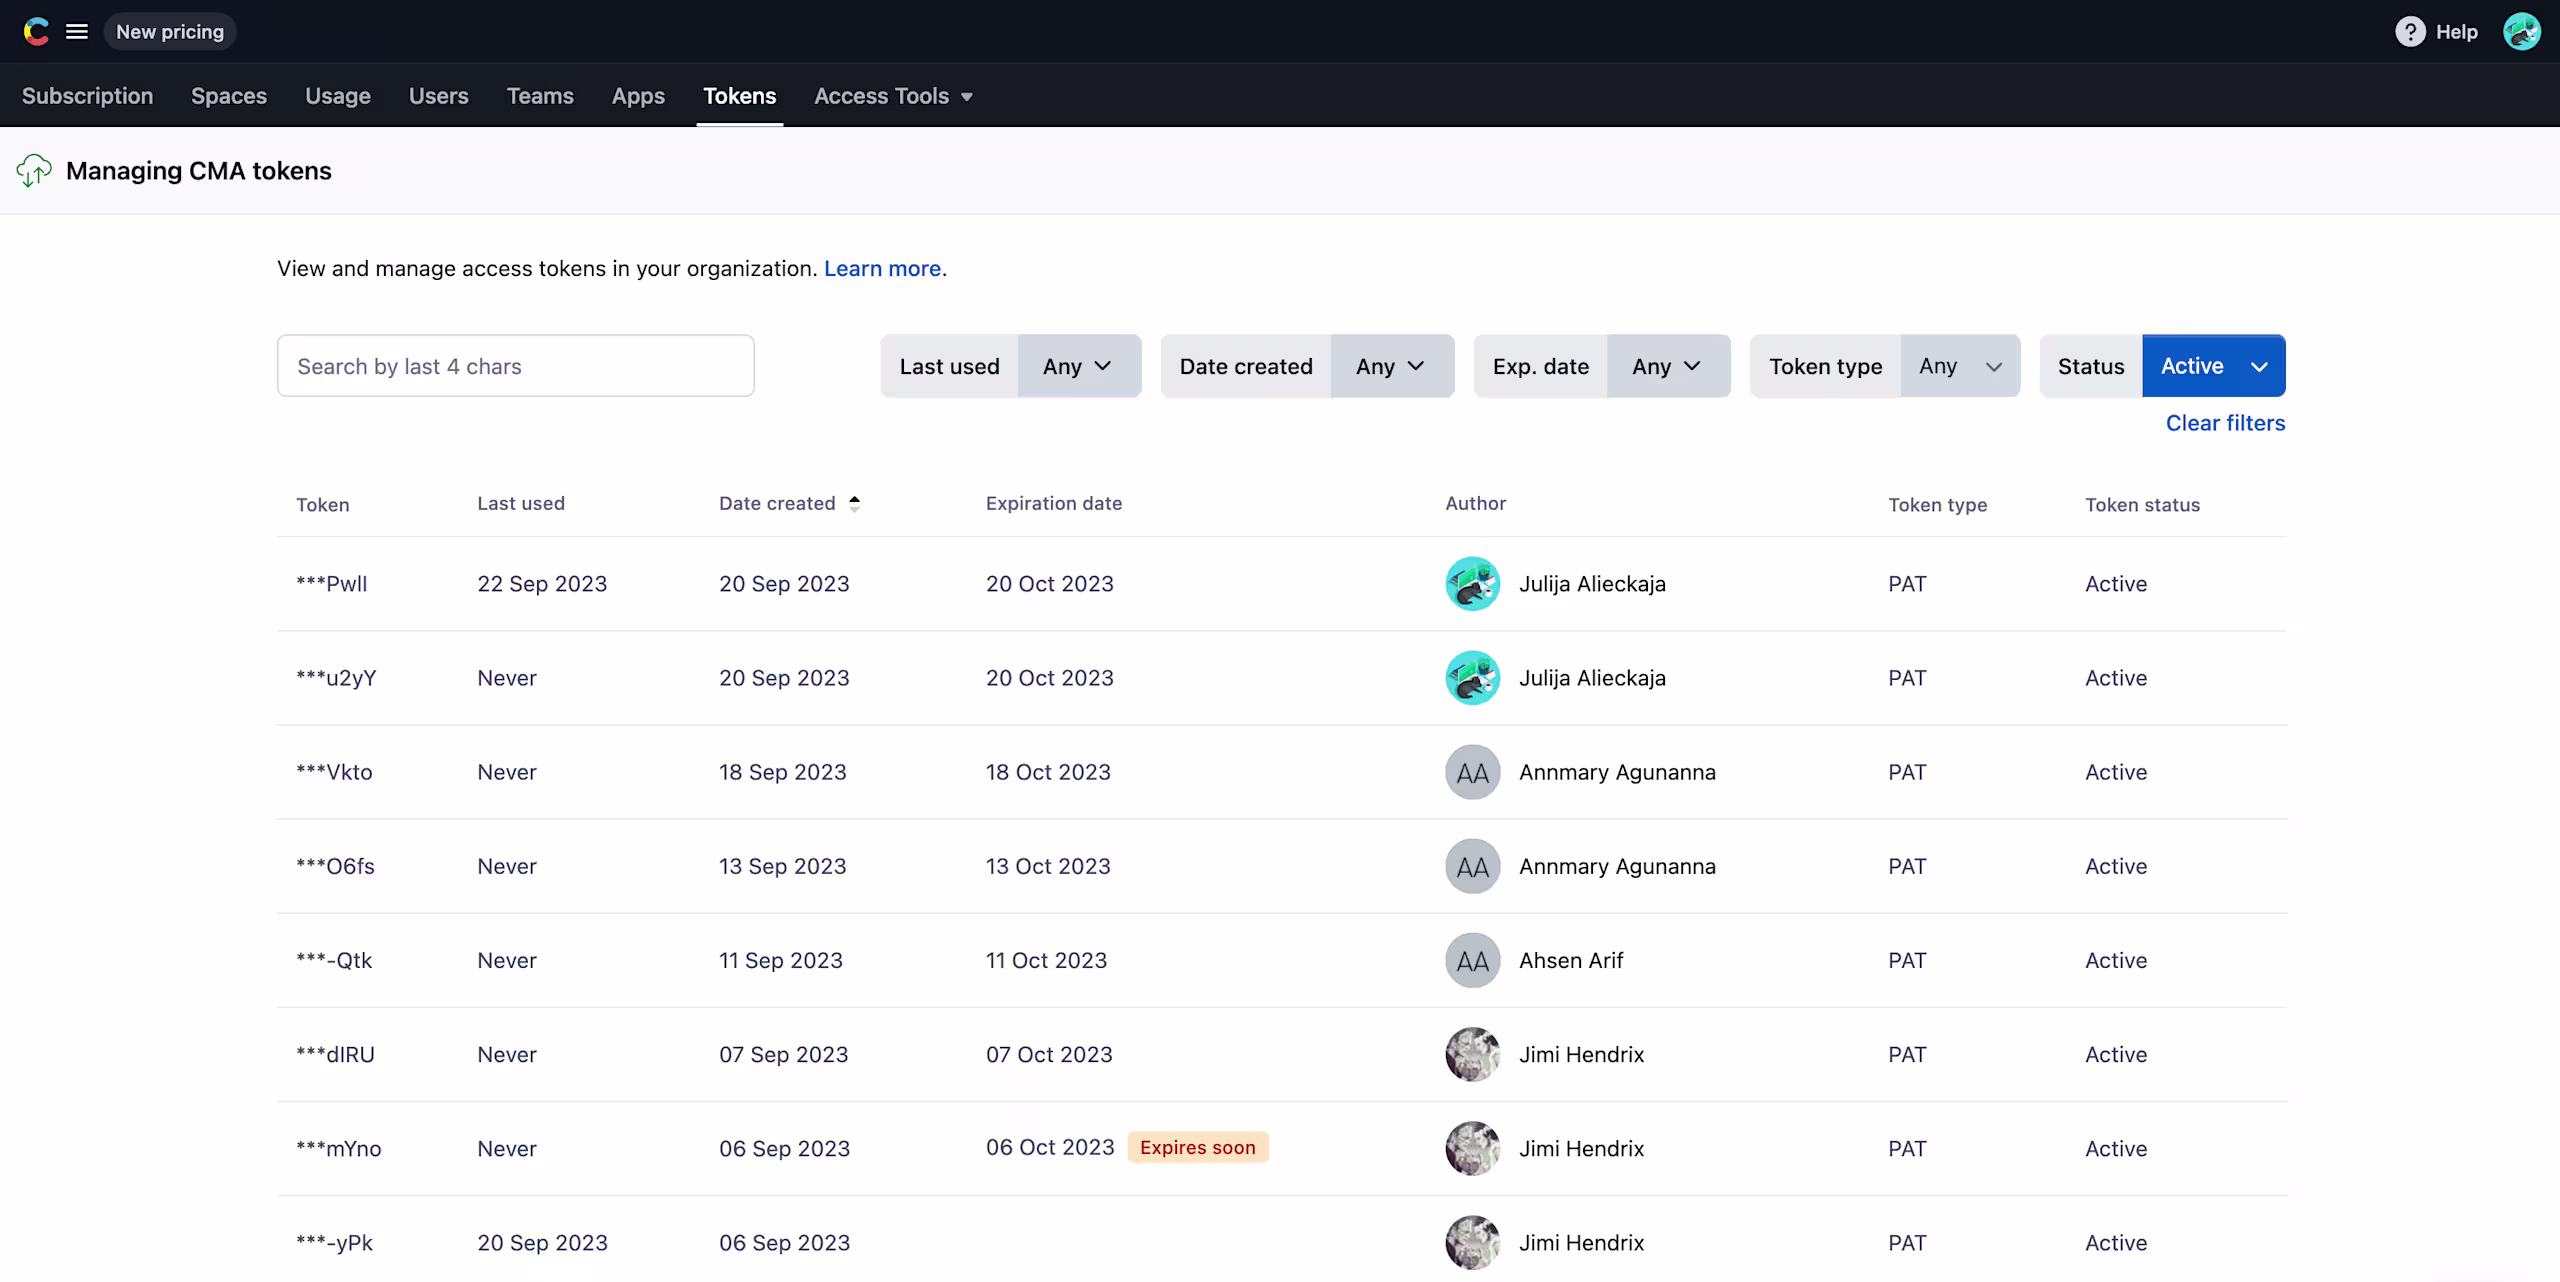Click the Author column header
The image size is (2560, 1282).
click(x=1475, y=504)
